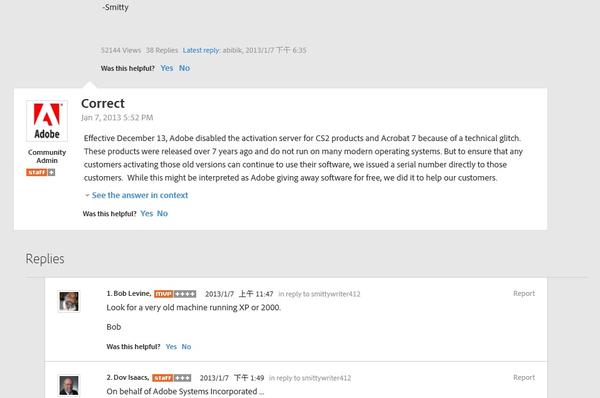Report Bob Levine's reply
This screenshot has height=398, width=600.
pos(524,294)
